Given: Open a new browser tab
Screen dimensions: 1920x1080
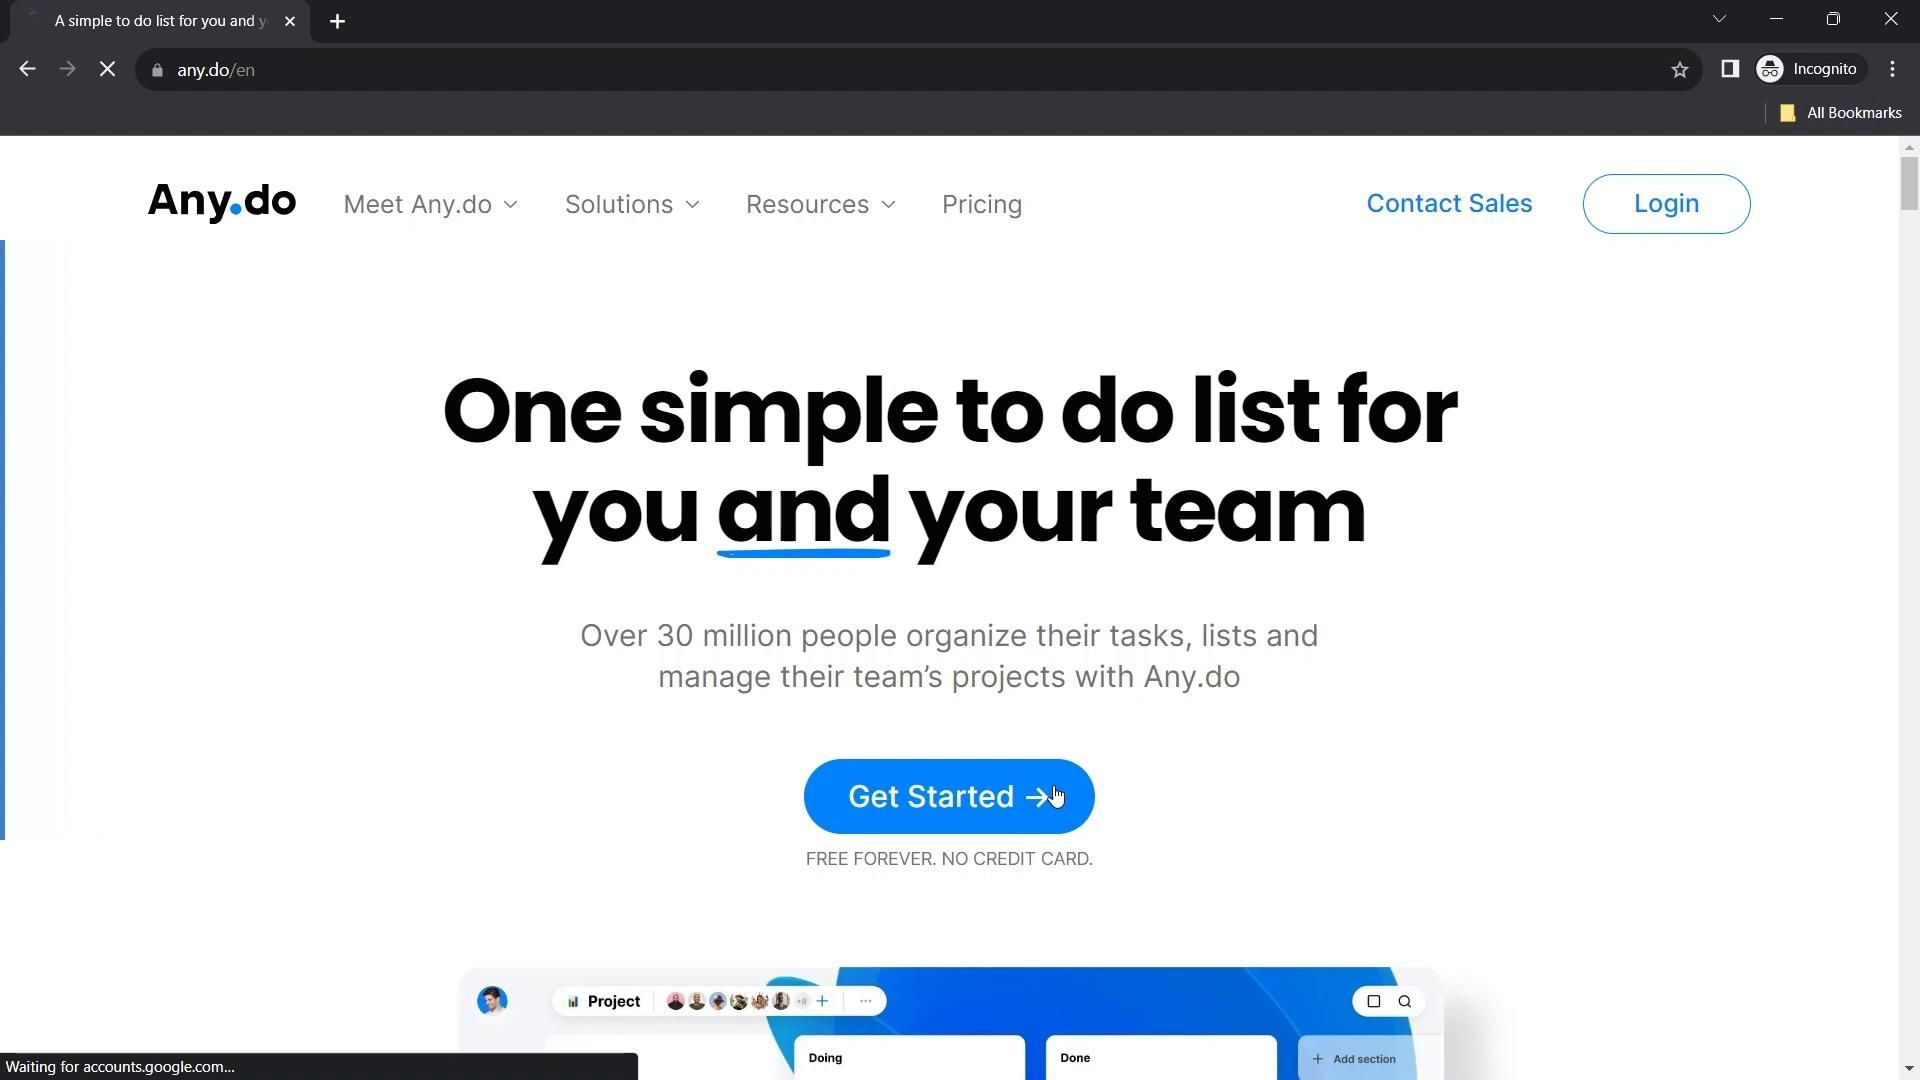Looking at the screenshot, I should [x=337, y=21].
